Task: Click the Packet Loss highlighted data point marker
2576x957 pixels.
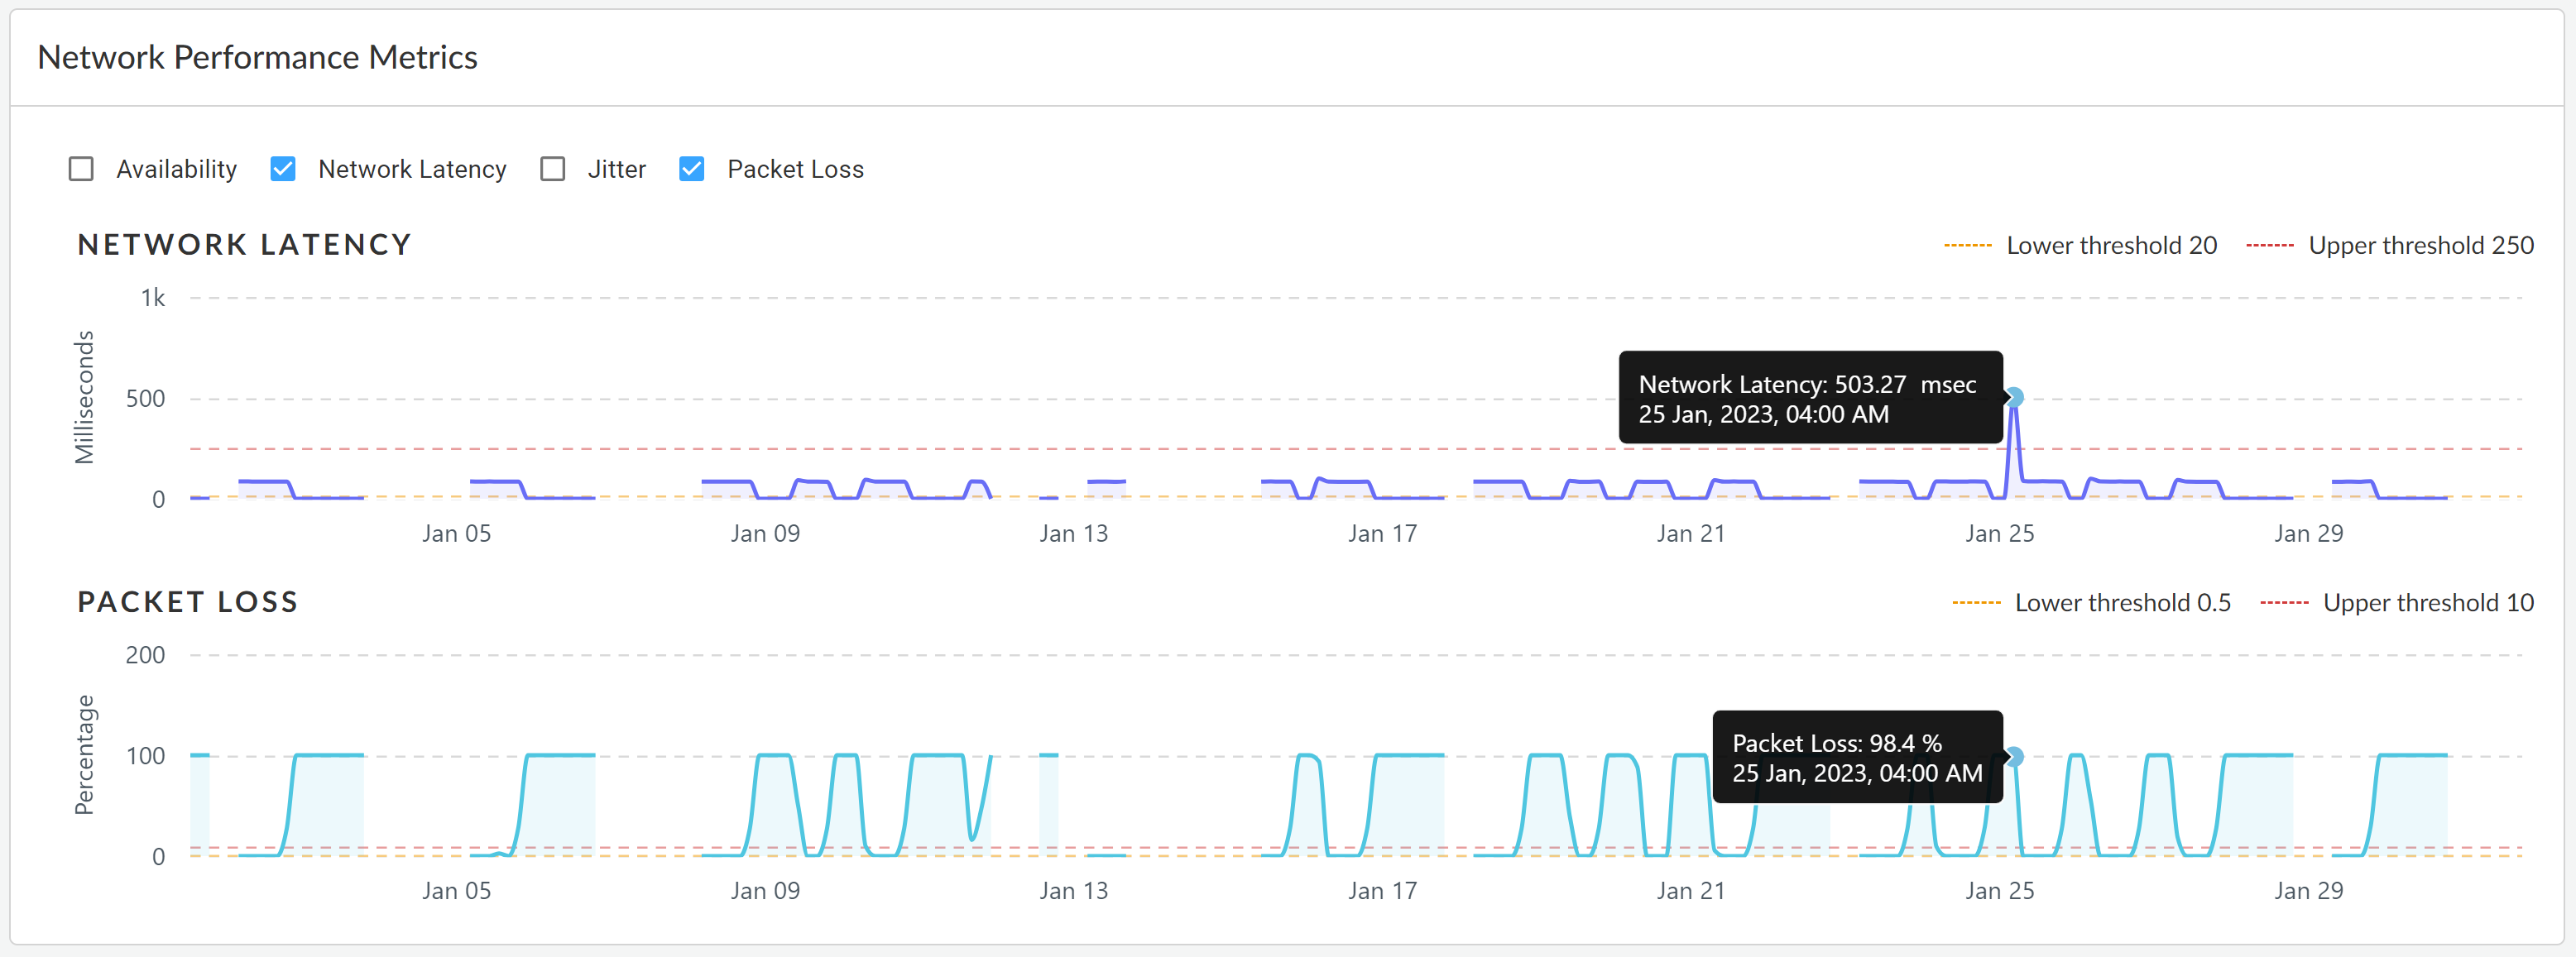Action: [2014, 757]
